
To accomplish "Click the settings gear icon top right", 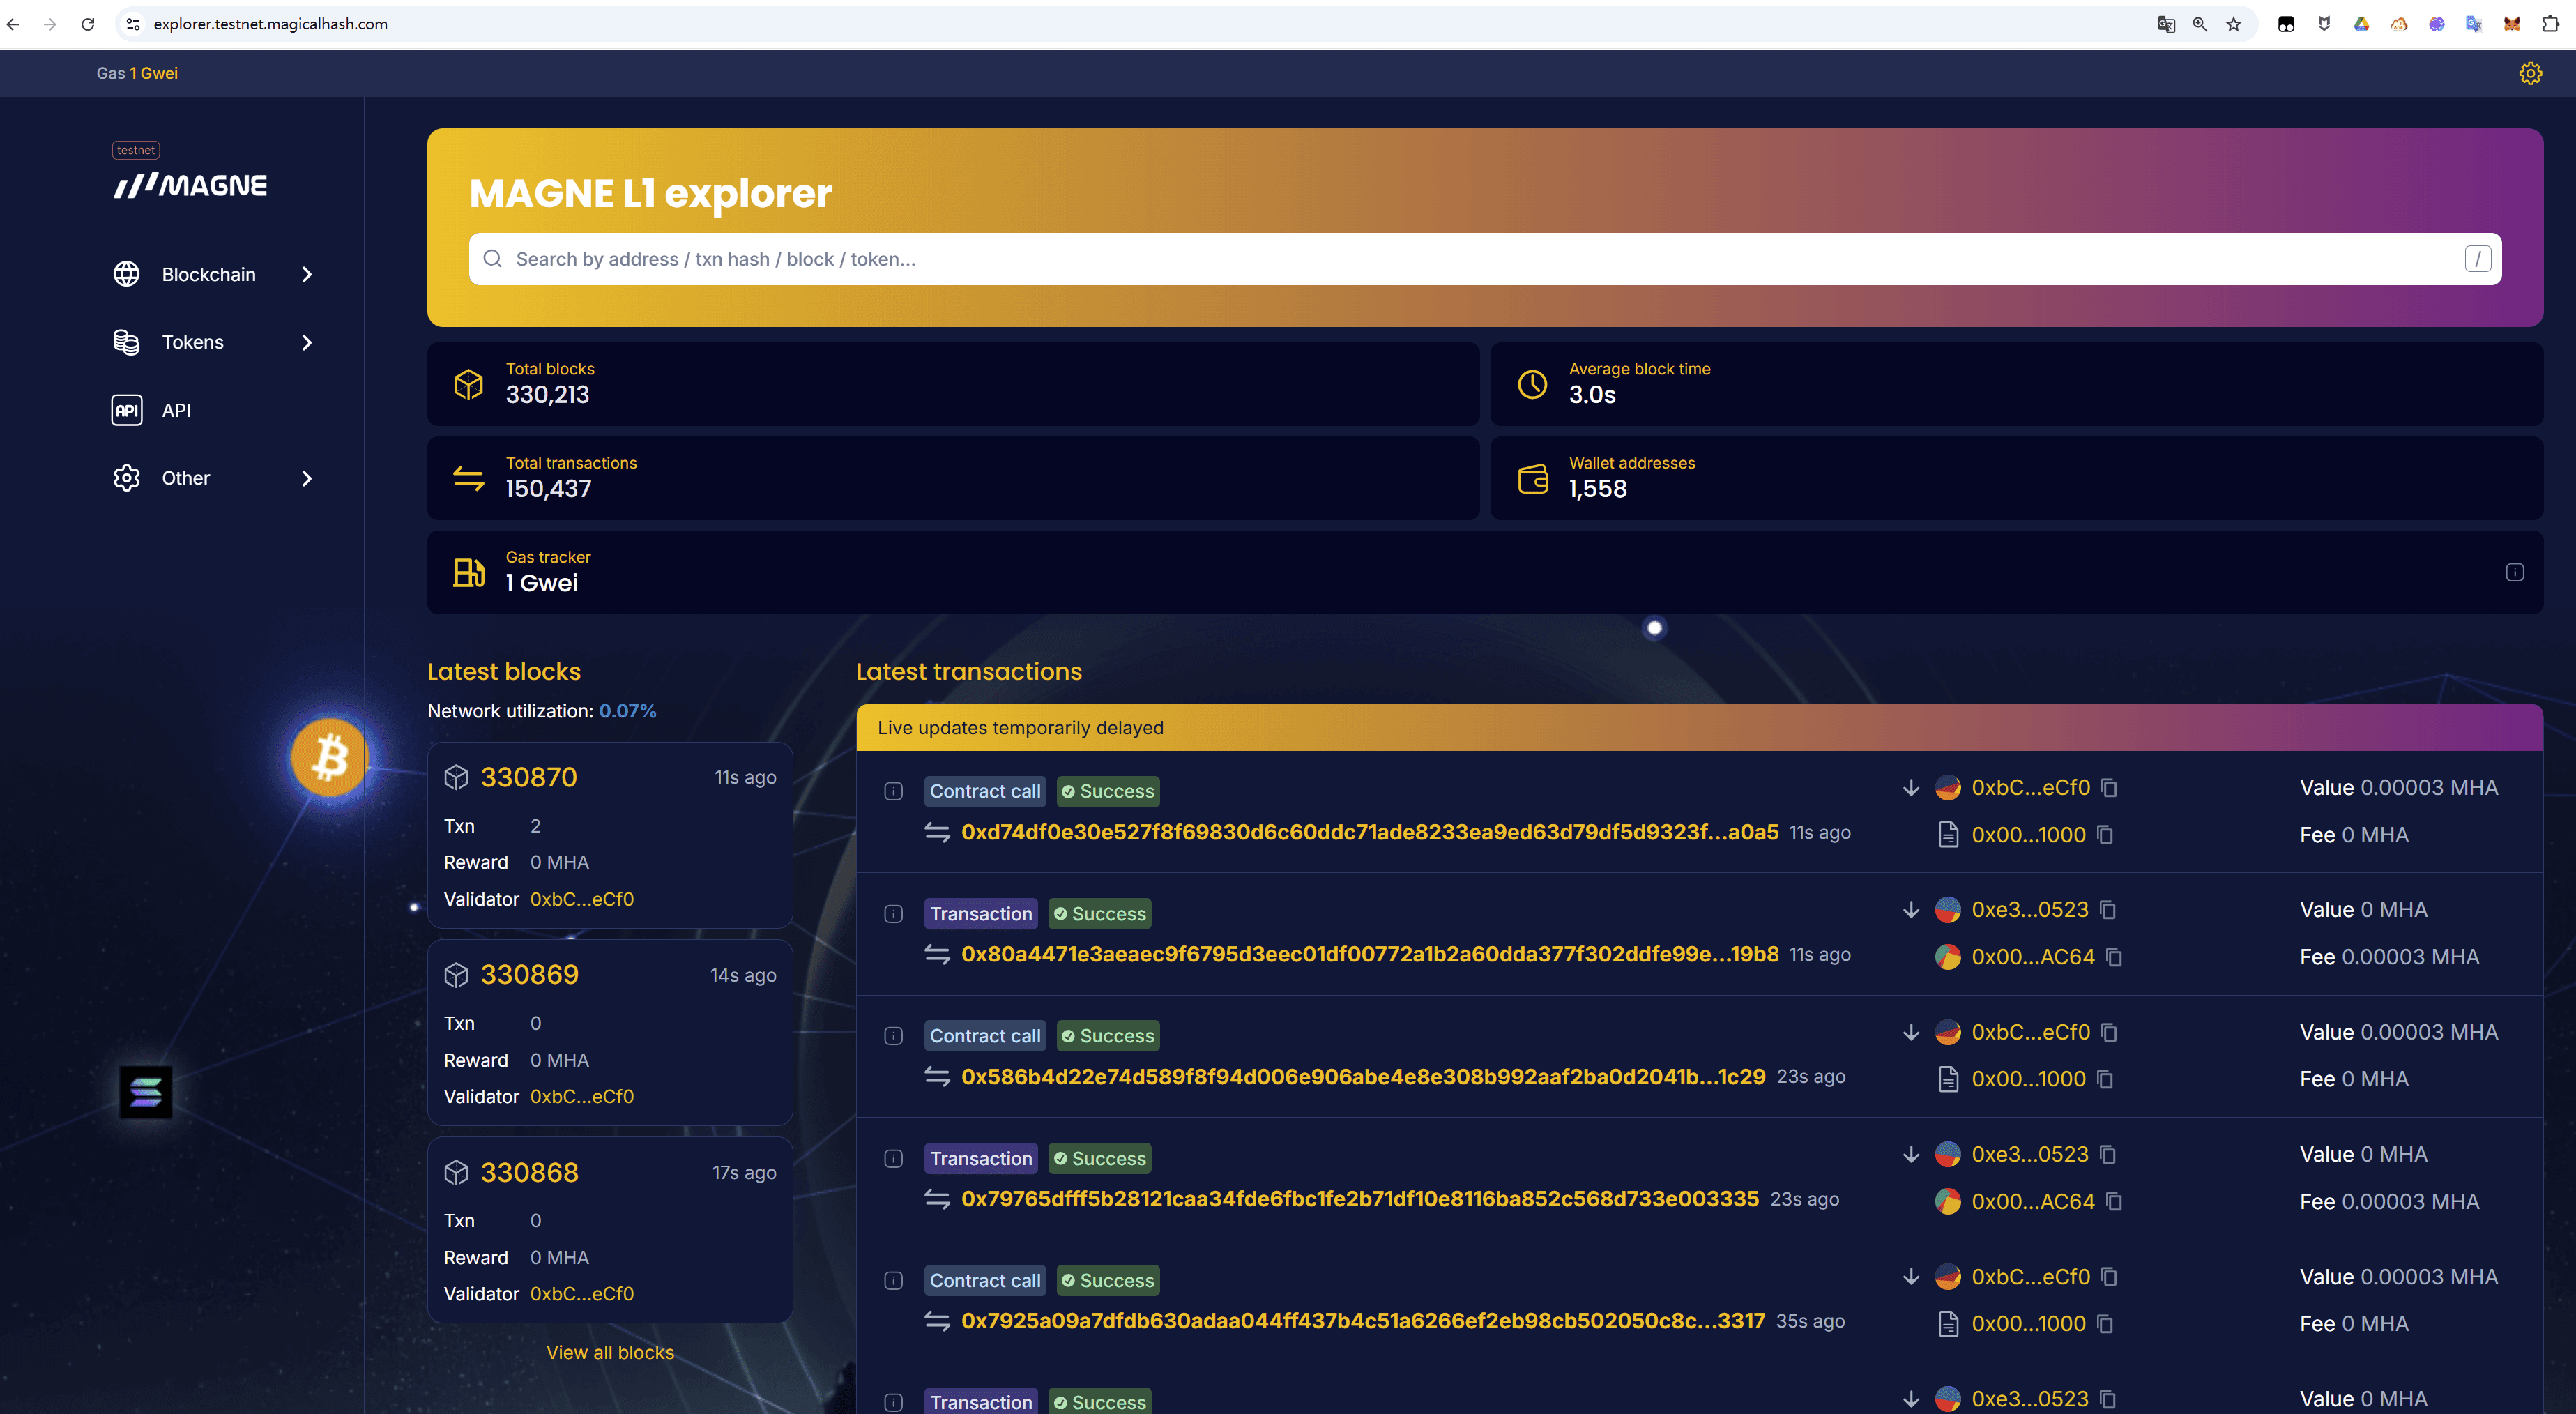I will [x=2529, y=73].
